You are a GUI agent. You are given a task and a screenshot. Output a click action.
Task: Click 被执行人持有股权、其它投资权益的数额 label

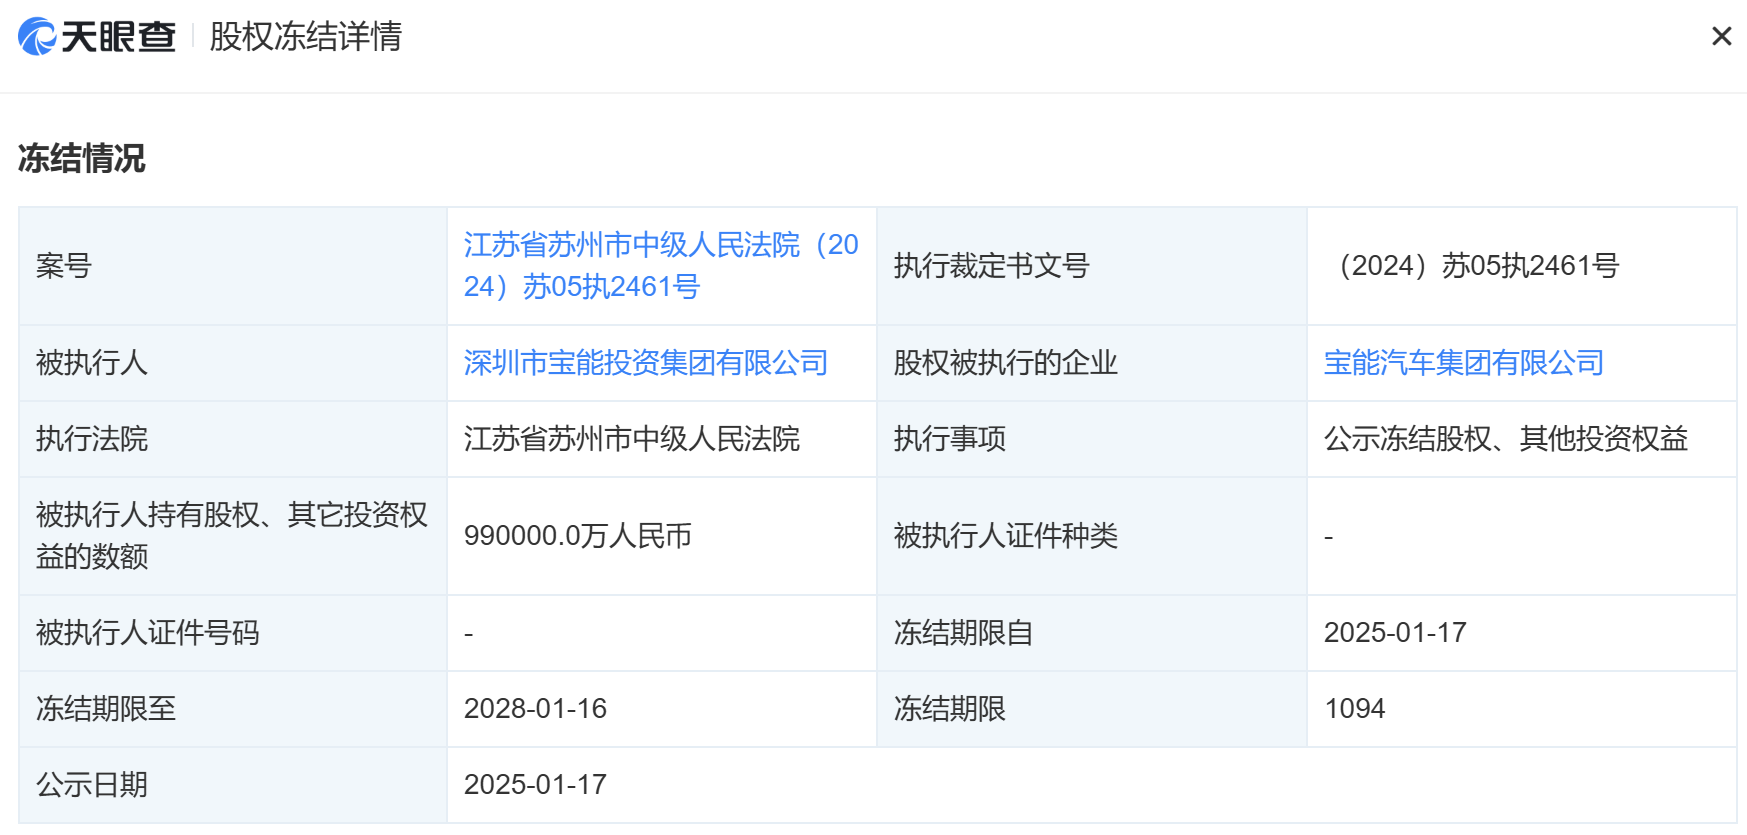tap(232, 536)
